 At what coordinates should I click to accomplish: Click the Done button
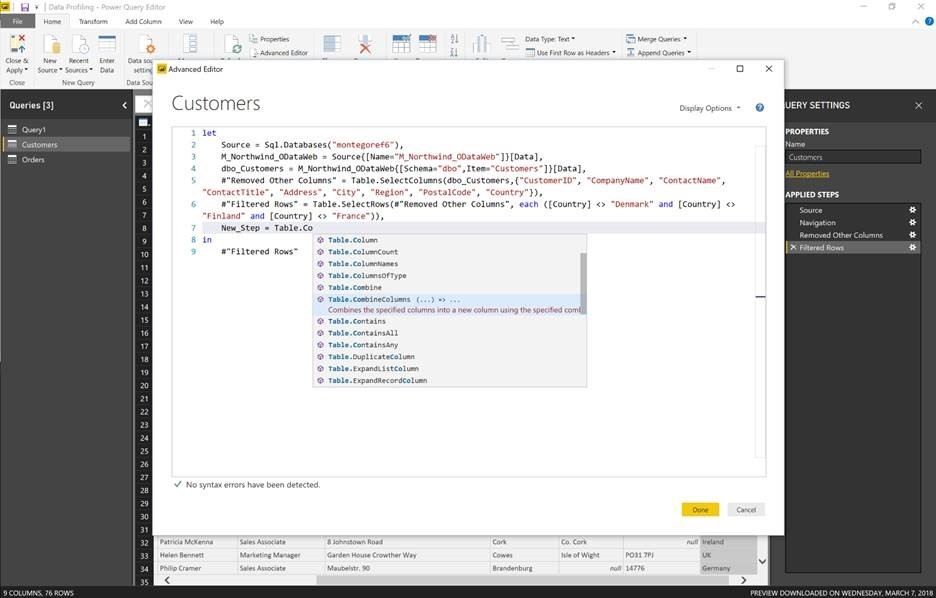click(700, 510)
